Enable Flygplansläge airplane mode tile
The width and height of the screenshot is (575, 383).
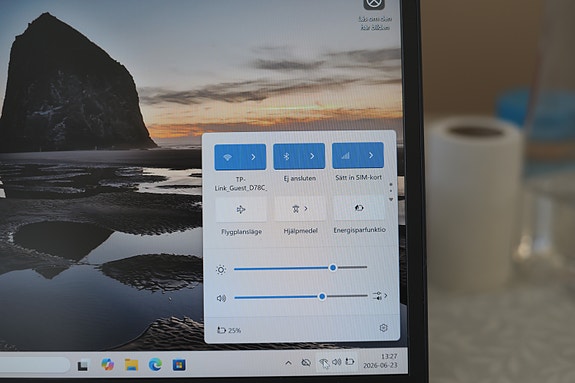(241, 209)
